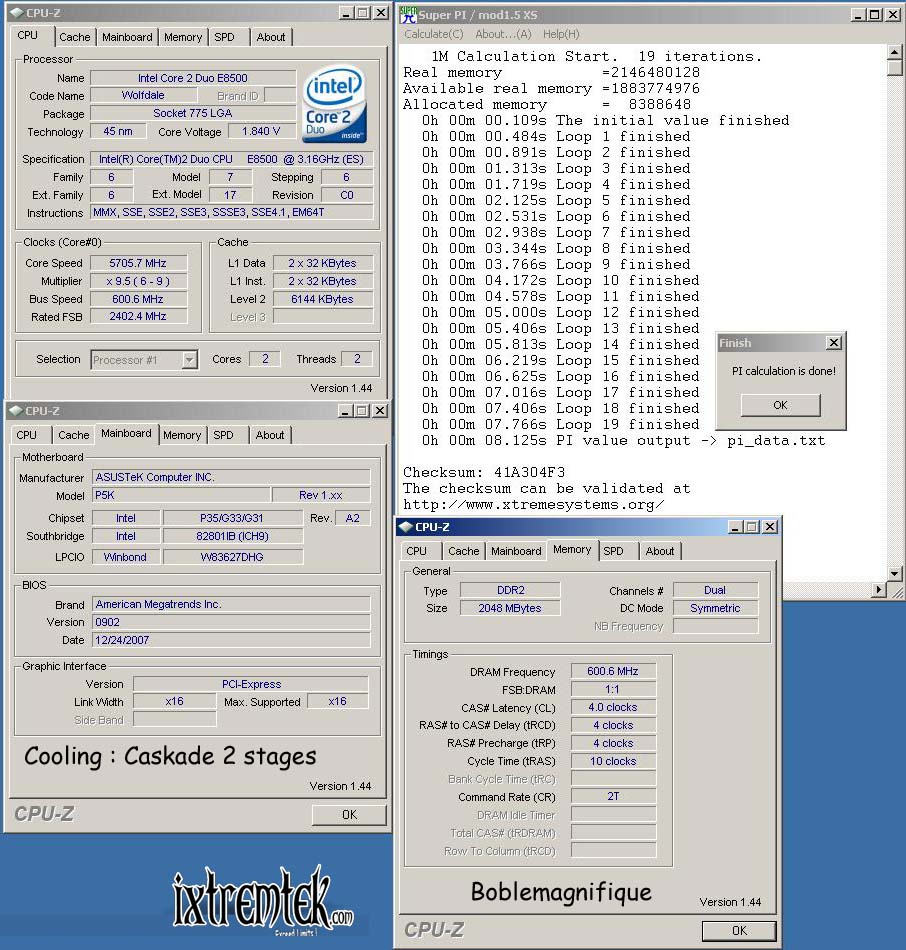The height and width of the screenshot is (950, 906).
Task: Maximize the Super PI window
Action: pos(875,15)
